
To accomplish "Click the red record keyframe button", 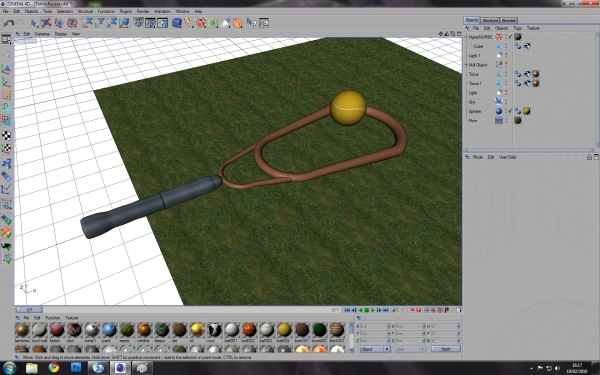I will pyautogui.click(x=412, y=310).
